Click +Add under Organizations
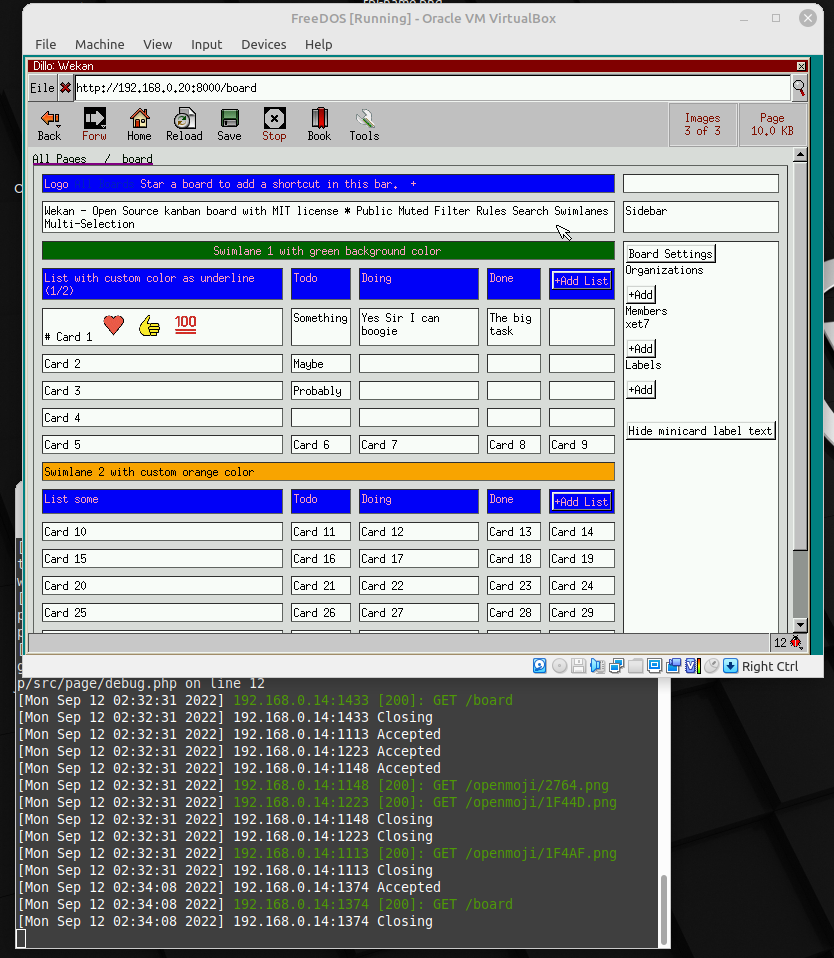 (641, 294)
